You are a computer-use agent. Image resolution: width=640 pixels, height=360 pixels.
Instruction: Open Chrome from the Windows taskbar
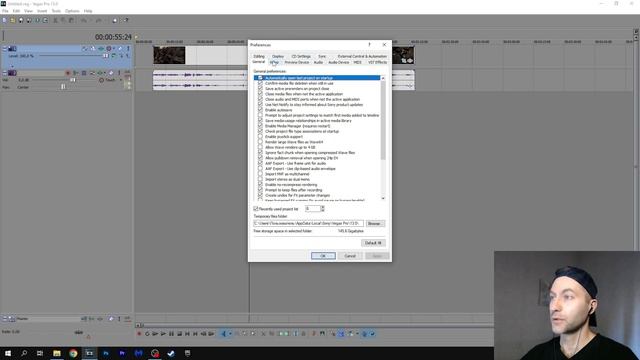[x=73, y=353]
